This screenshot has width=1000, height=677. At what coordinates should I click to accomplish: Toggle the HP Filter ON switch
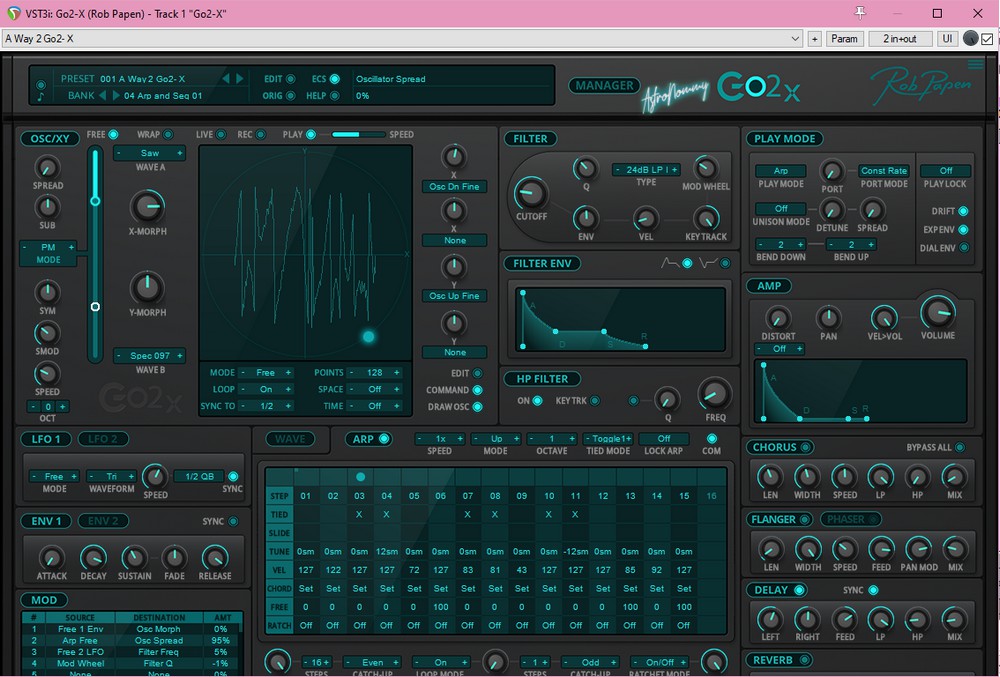537,400
